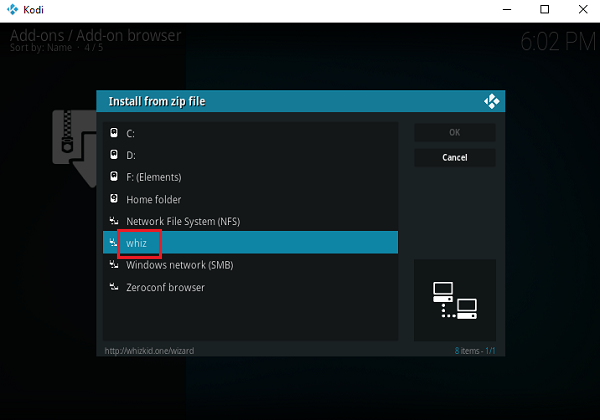
Task: Click the Kodi icon in title bar
Action: coord(13,10)
